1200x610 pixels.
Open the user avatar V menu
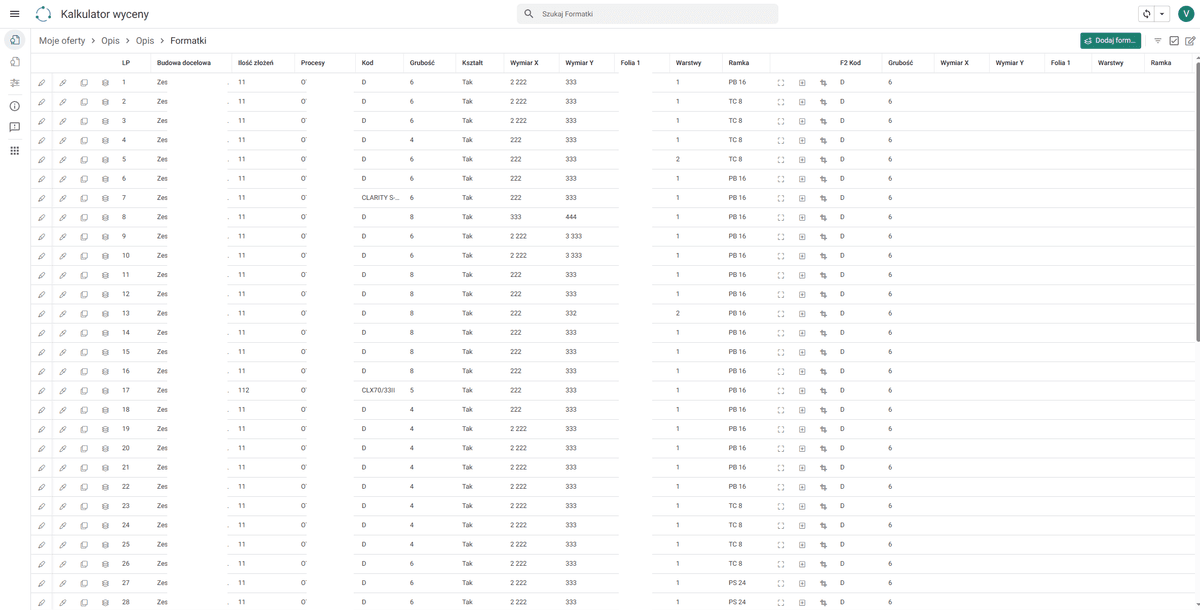1186,14
